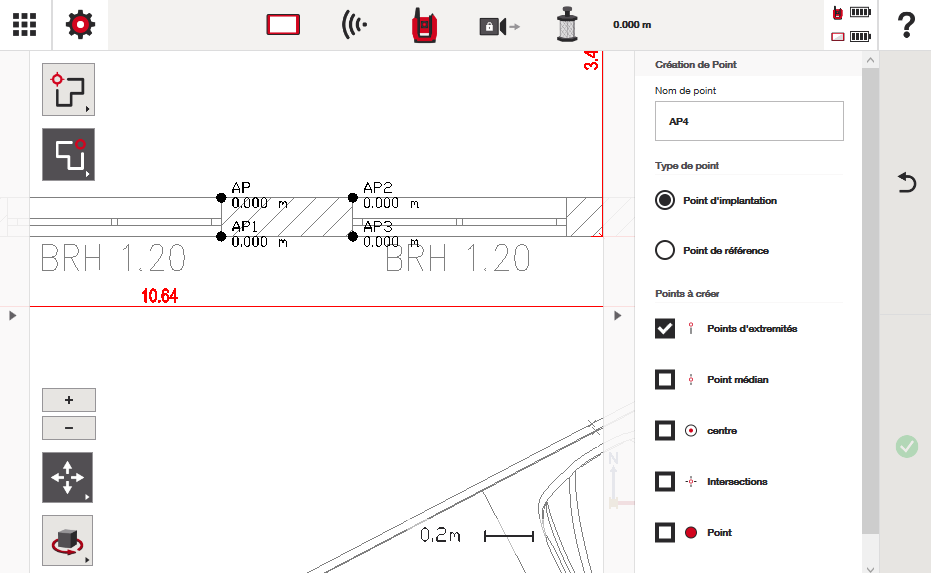This screenshot has height=573, width=931.
Task: Click the camera lock icon
Action: point(498,26)
